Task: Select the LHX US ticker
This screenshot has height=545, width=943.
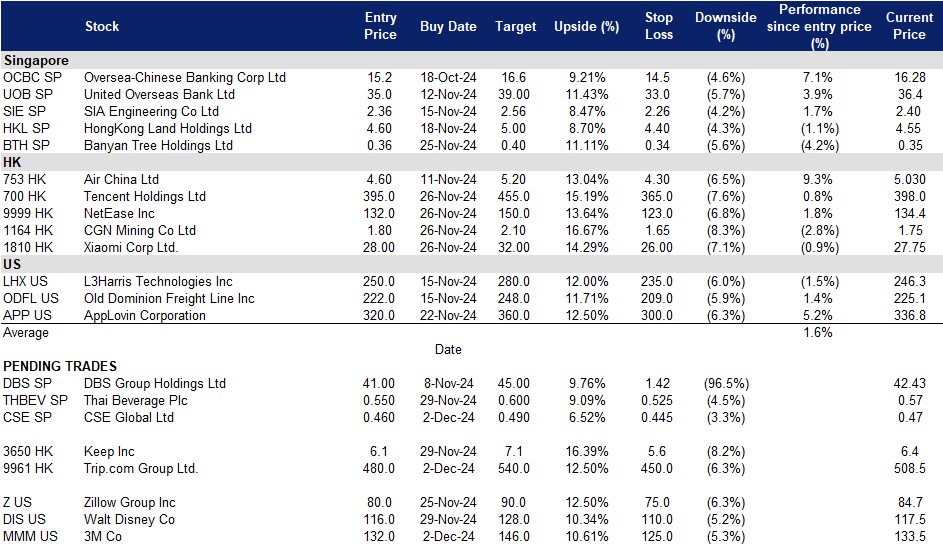Action: click(x=25, y=282)
